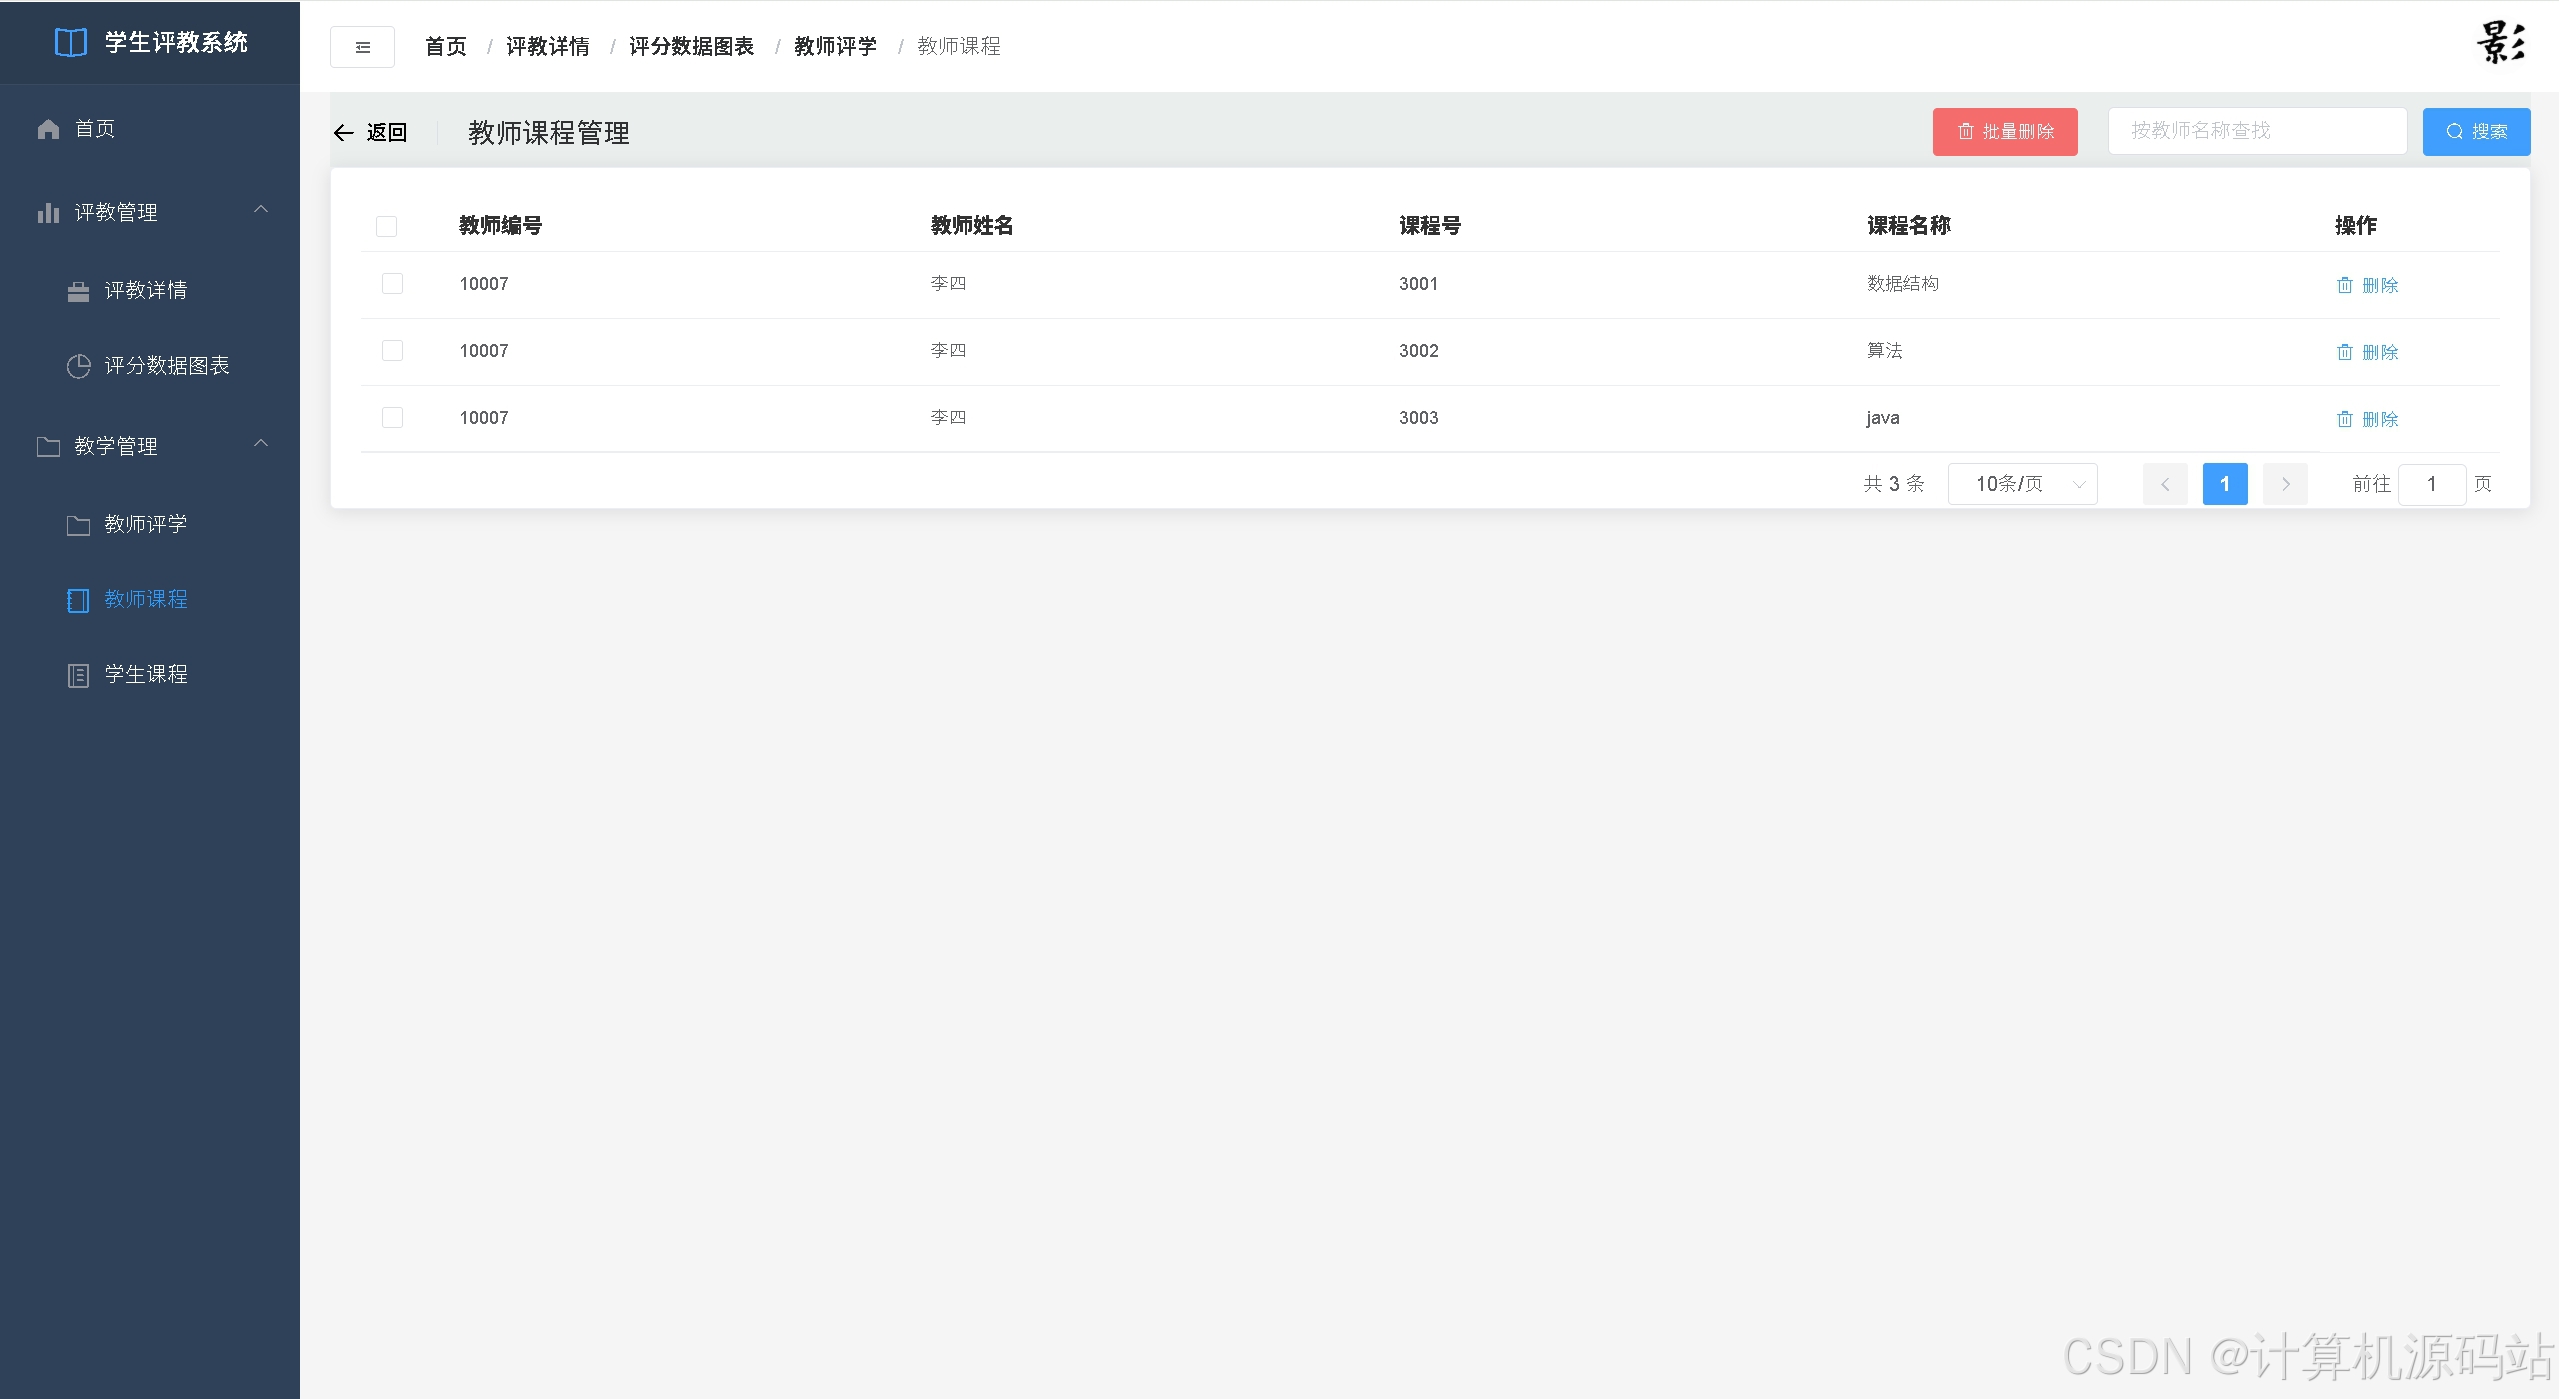Click the next page arrow in pagination
The image size is (2559, 1399).
pyautogui.click(x=2285, y=484)
